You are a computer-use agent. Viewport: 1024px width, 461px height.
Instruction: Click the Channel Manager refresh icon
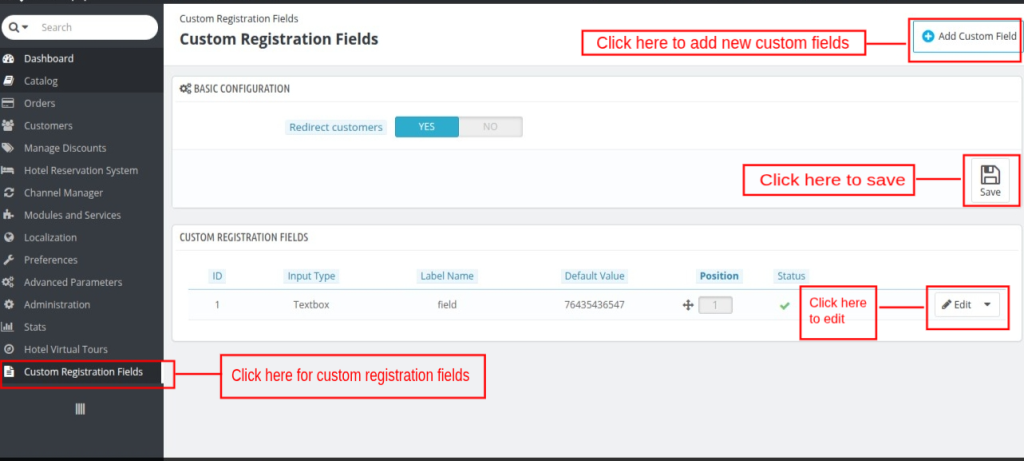pyautogui.click(x=8, y=193)
